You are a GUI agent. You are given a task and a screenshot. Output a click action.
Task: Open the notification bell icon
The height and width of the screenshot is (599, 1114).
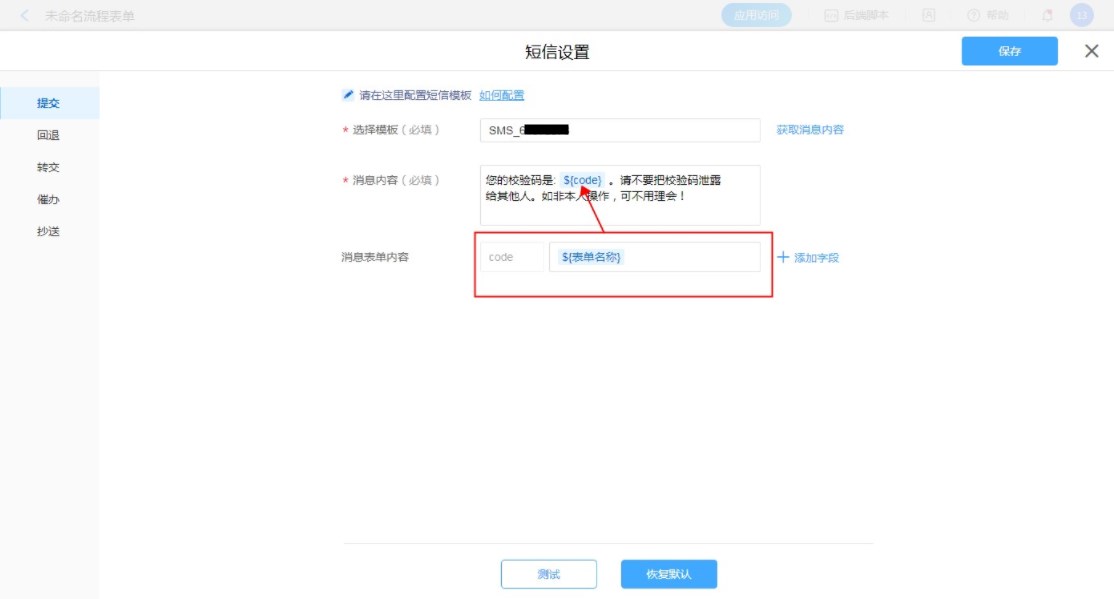pos(1047,15)
